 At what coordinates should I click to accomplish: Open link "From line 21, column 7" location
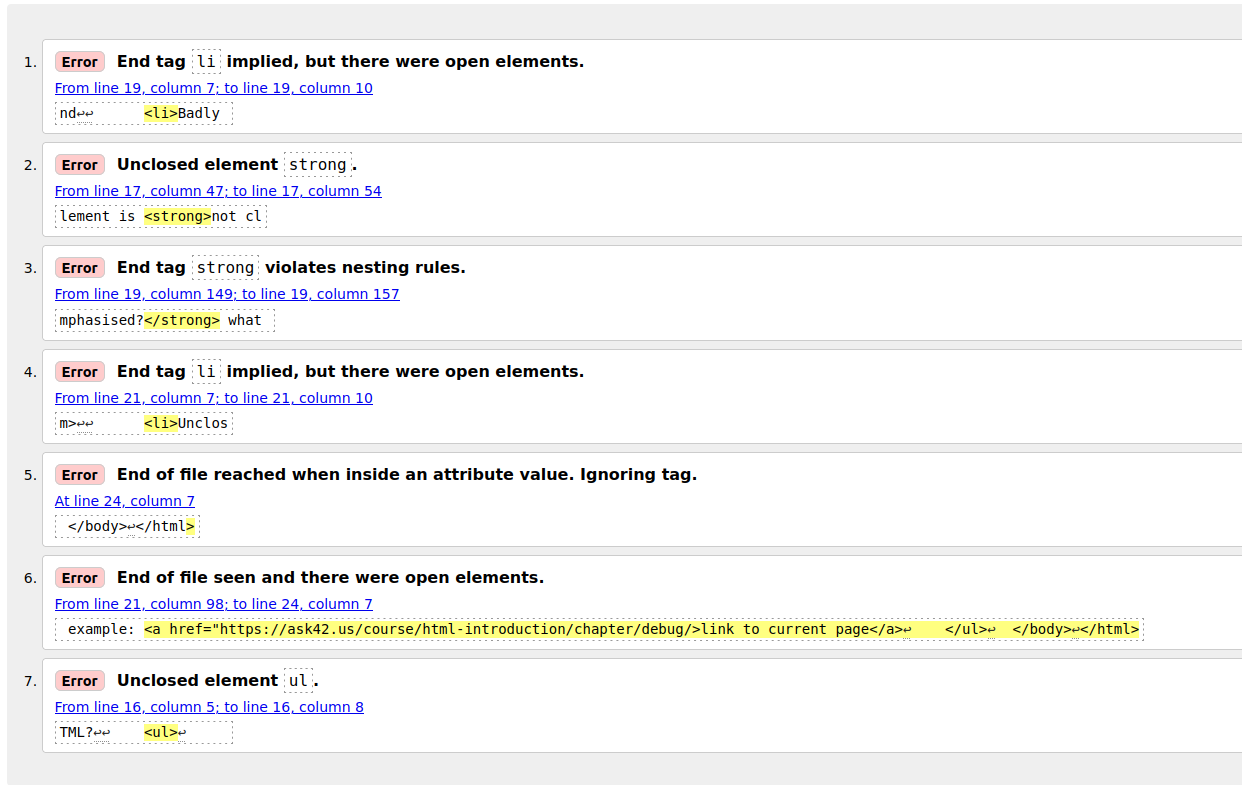(213, 398)
